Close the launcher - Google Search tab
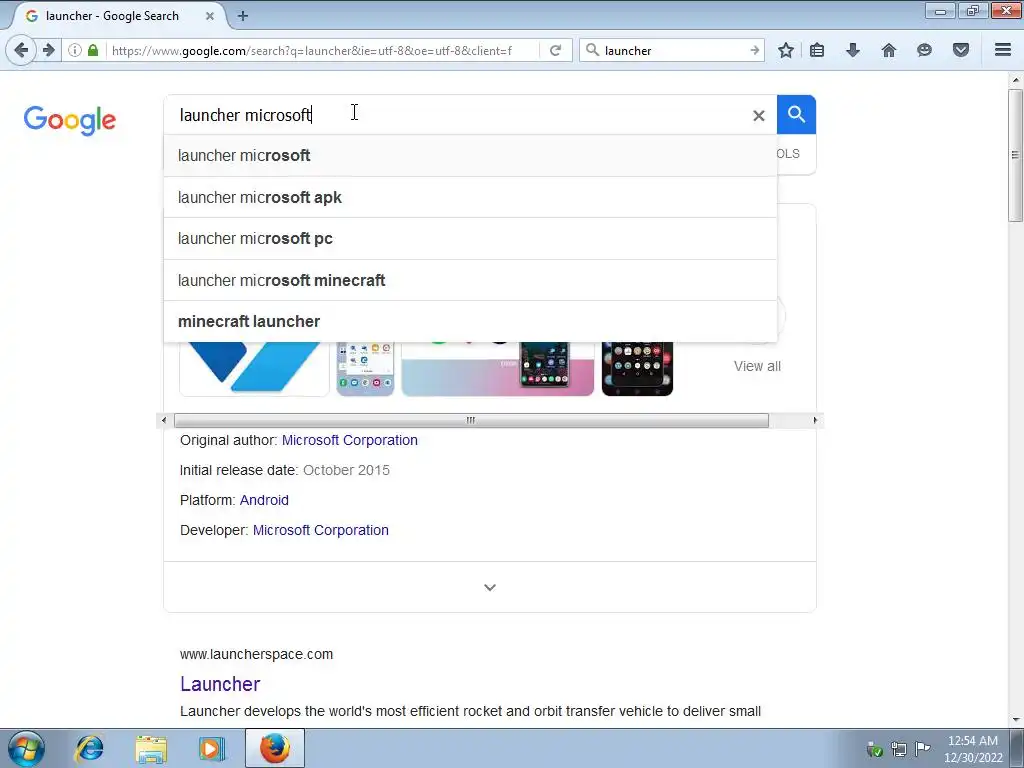 click(210, 16)
